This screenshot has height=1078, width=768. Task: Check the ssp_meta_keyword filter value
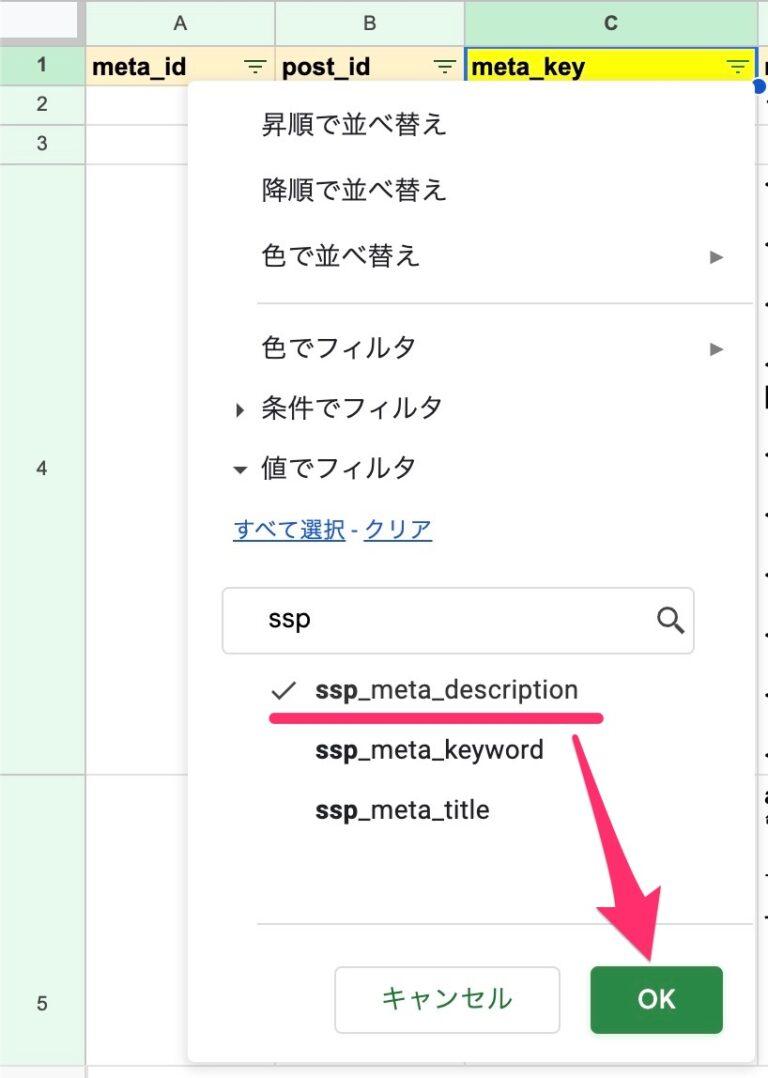pyautogui.click(x=430, y=750)
